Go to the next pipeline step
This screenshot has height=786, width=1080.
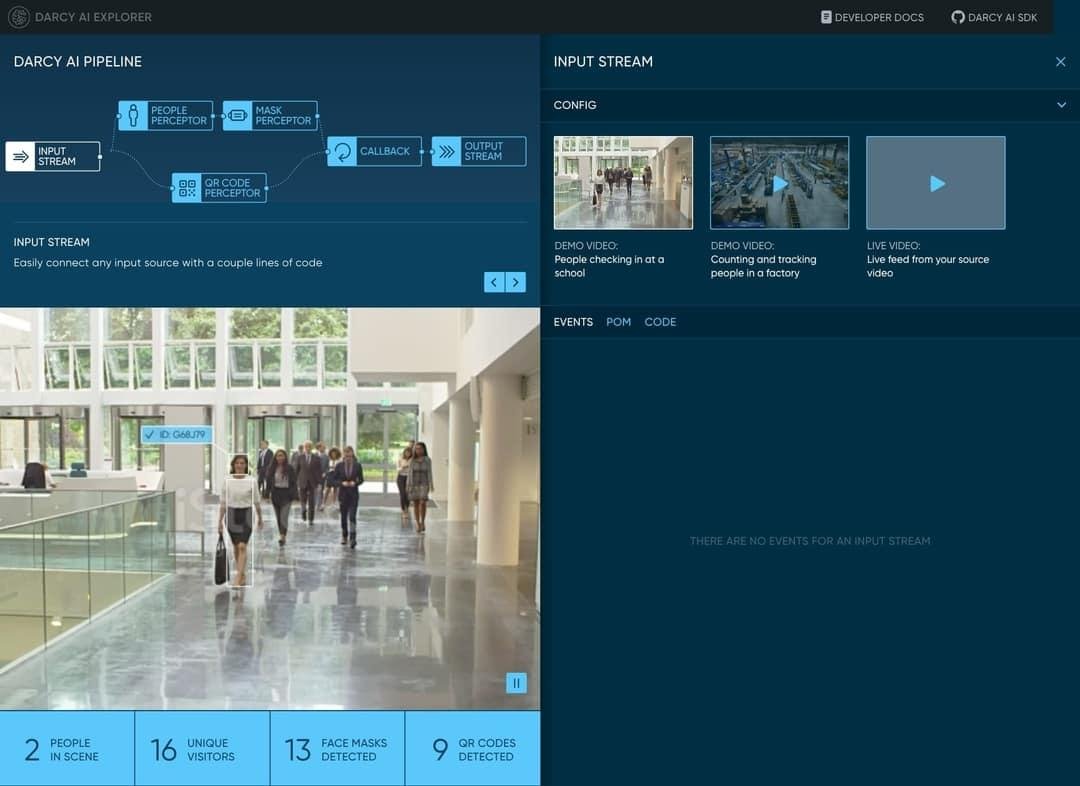pos(516,282)
